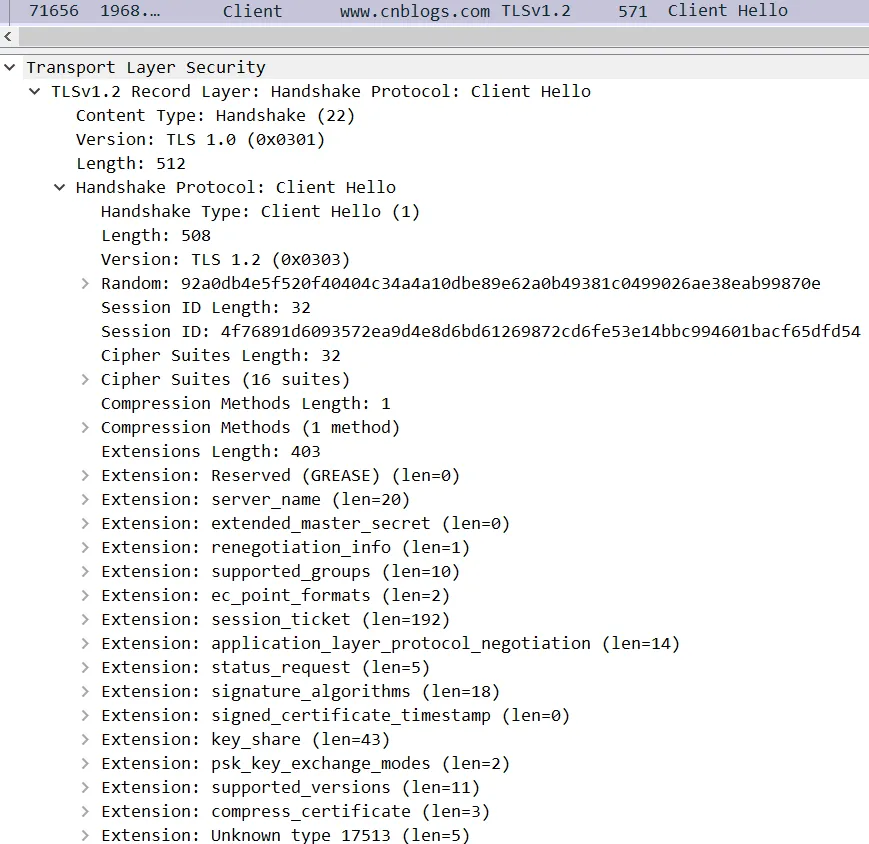Collapse the Handshake Protocol: Client Hello node

pyautogui.click(x=61, y=188)
